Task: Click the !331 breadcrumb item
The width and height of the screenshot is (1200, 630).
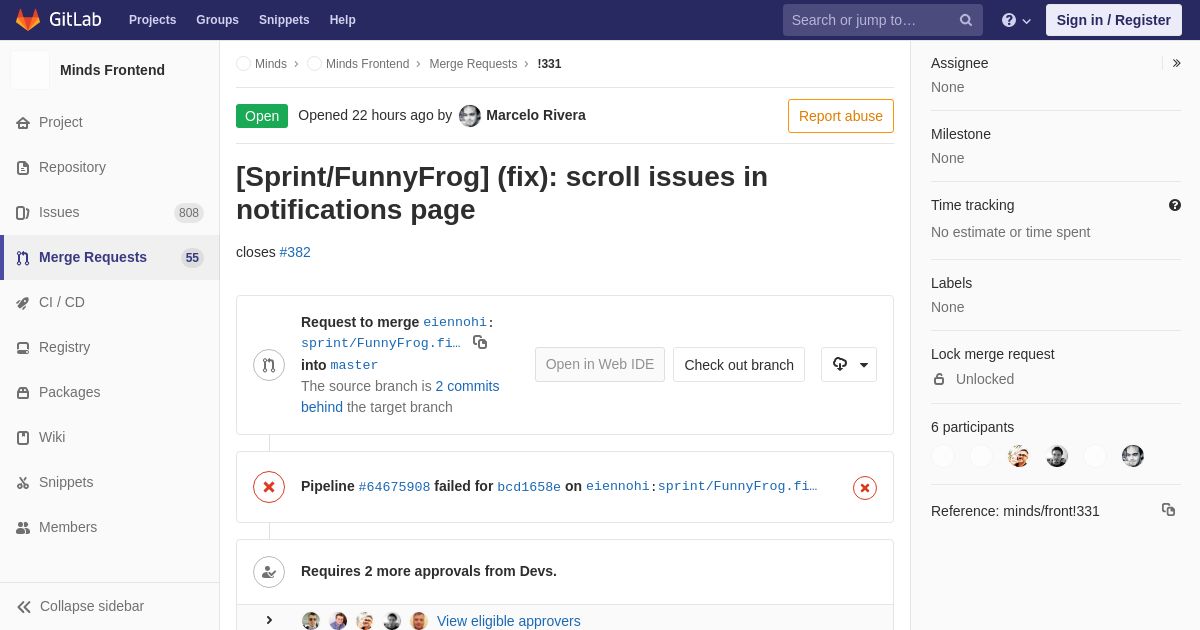Action: tap(549, 64)
